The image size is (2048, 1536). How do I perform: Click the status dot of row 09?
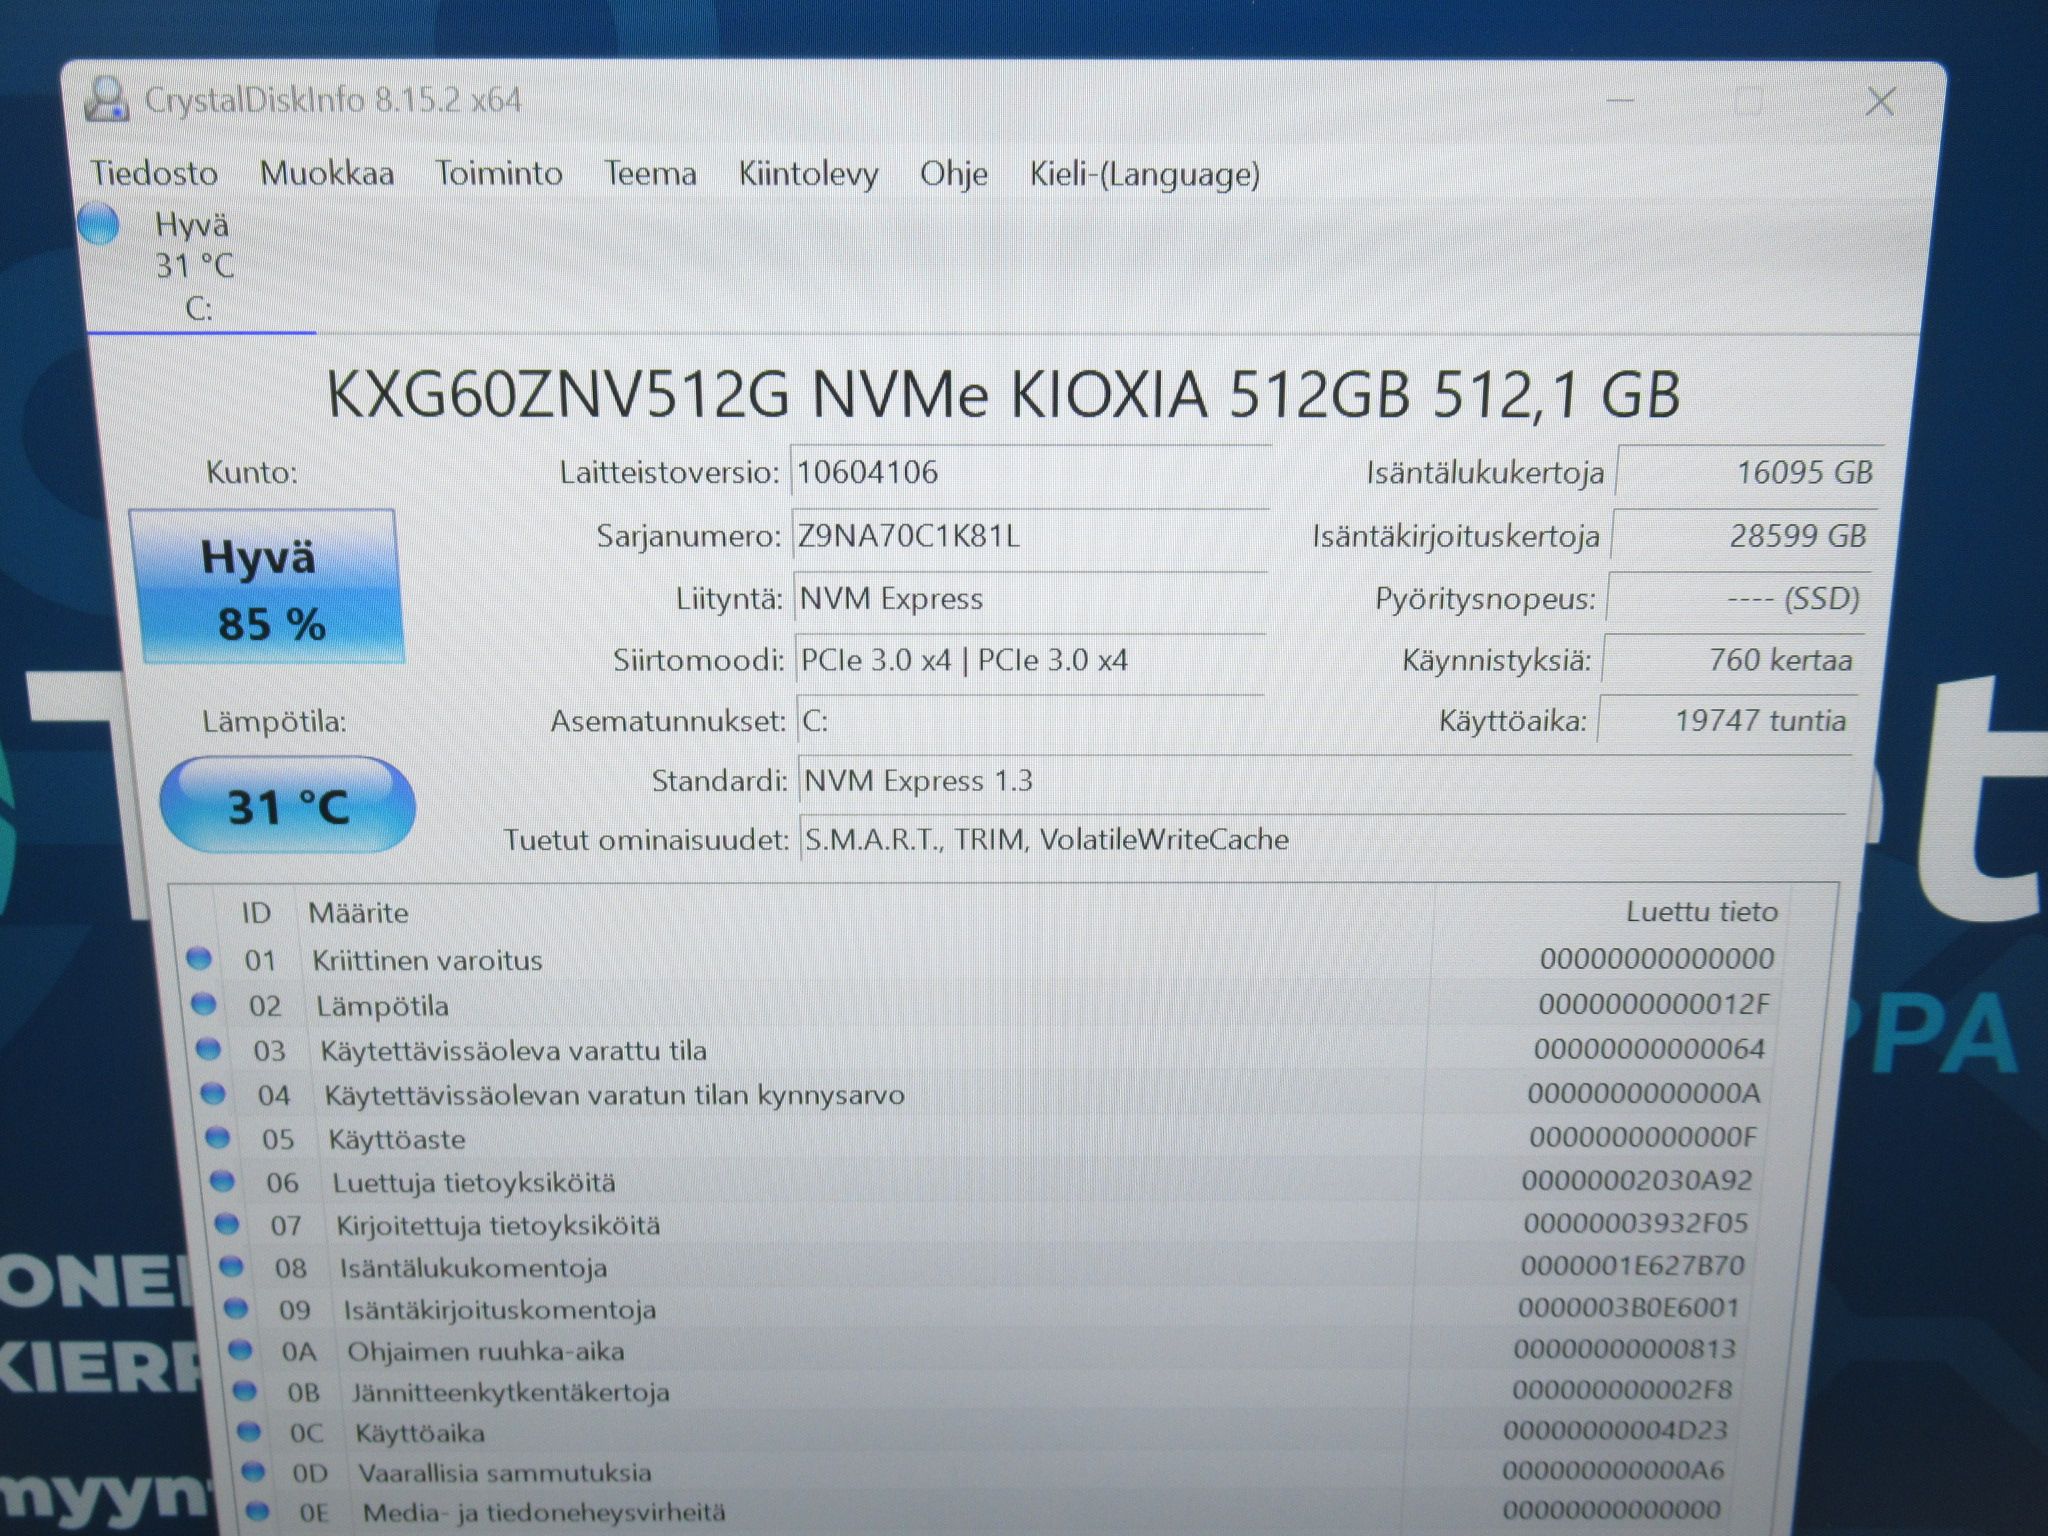236,1308
